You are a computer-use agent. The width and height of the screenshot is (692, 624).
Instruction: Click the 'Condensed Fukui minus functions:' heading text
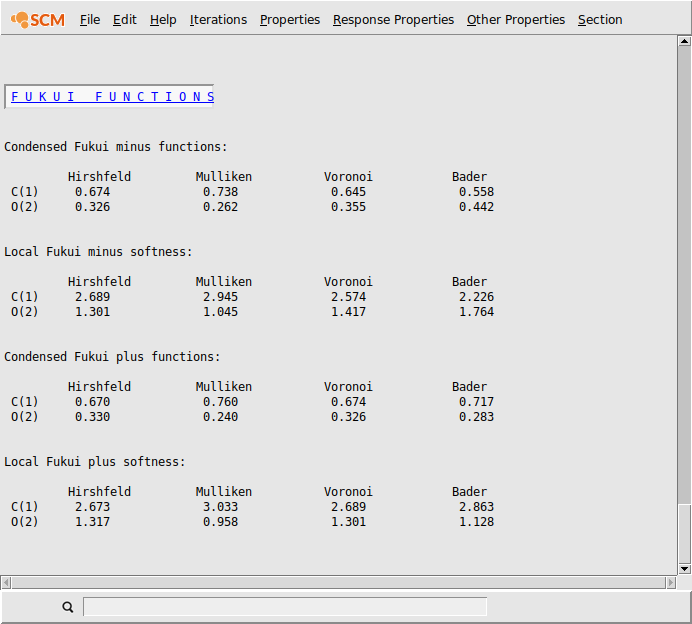tap(116, 147)
